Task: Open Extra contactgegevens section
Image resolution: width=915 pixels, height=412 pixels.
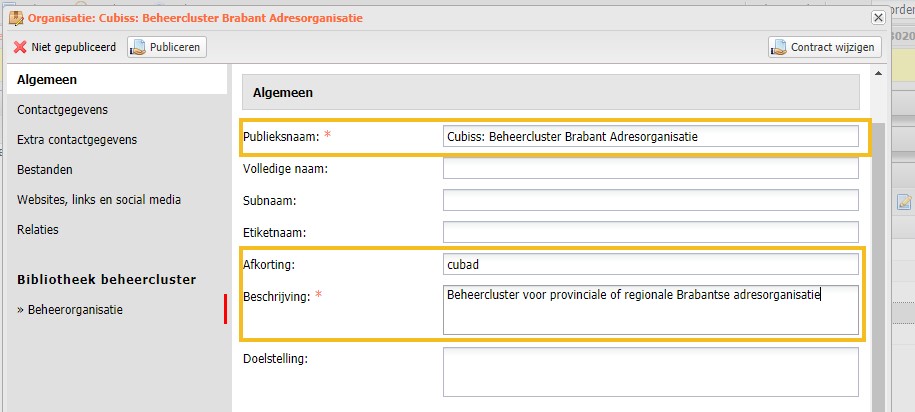Action: click(x=77, y=140)
